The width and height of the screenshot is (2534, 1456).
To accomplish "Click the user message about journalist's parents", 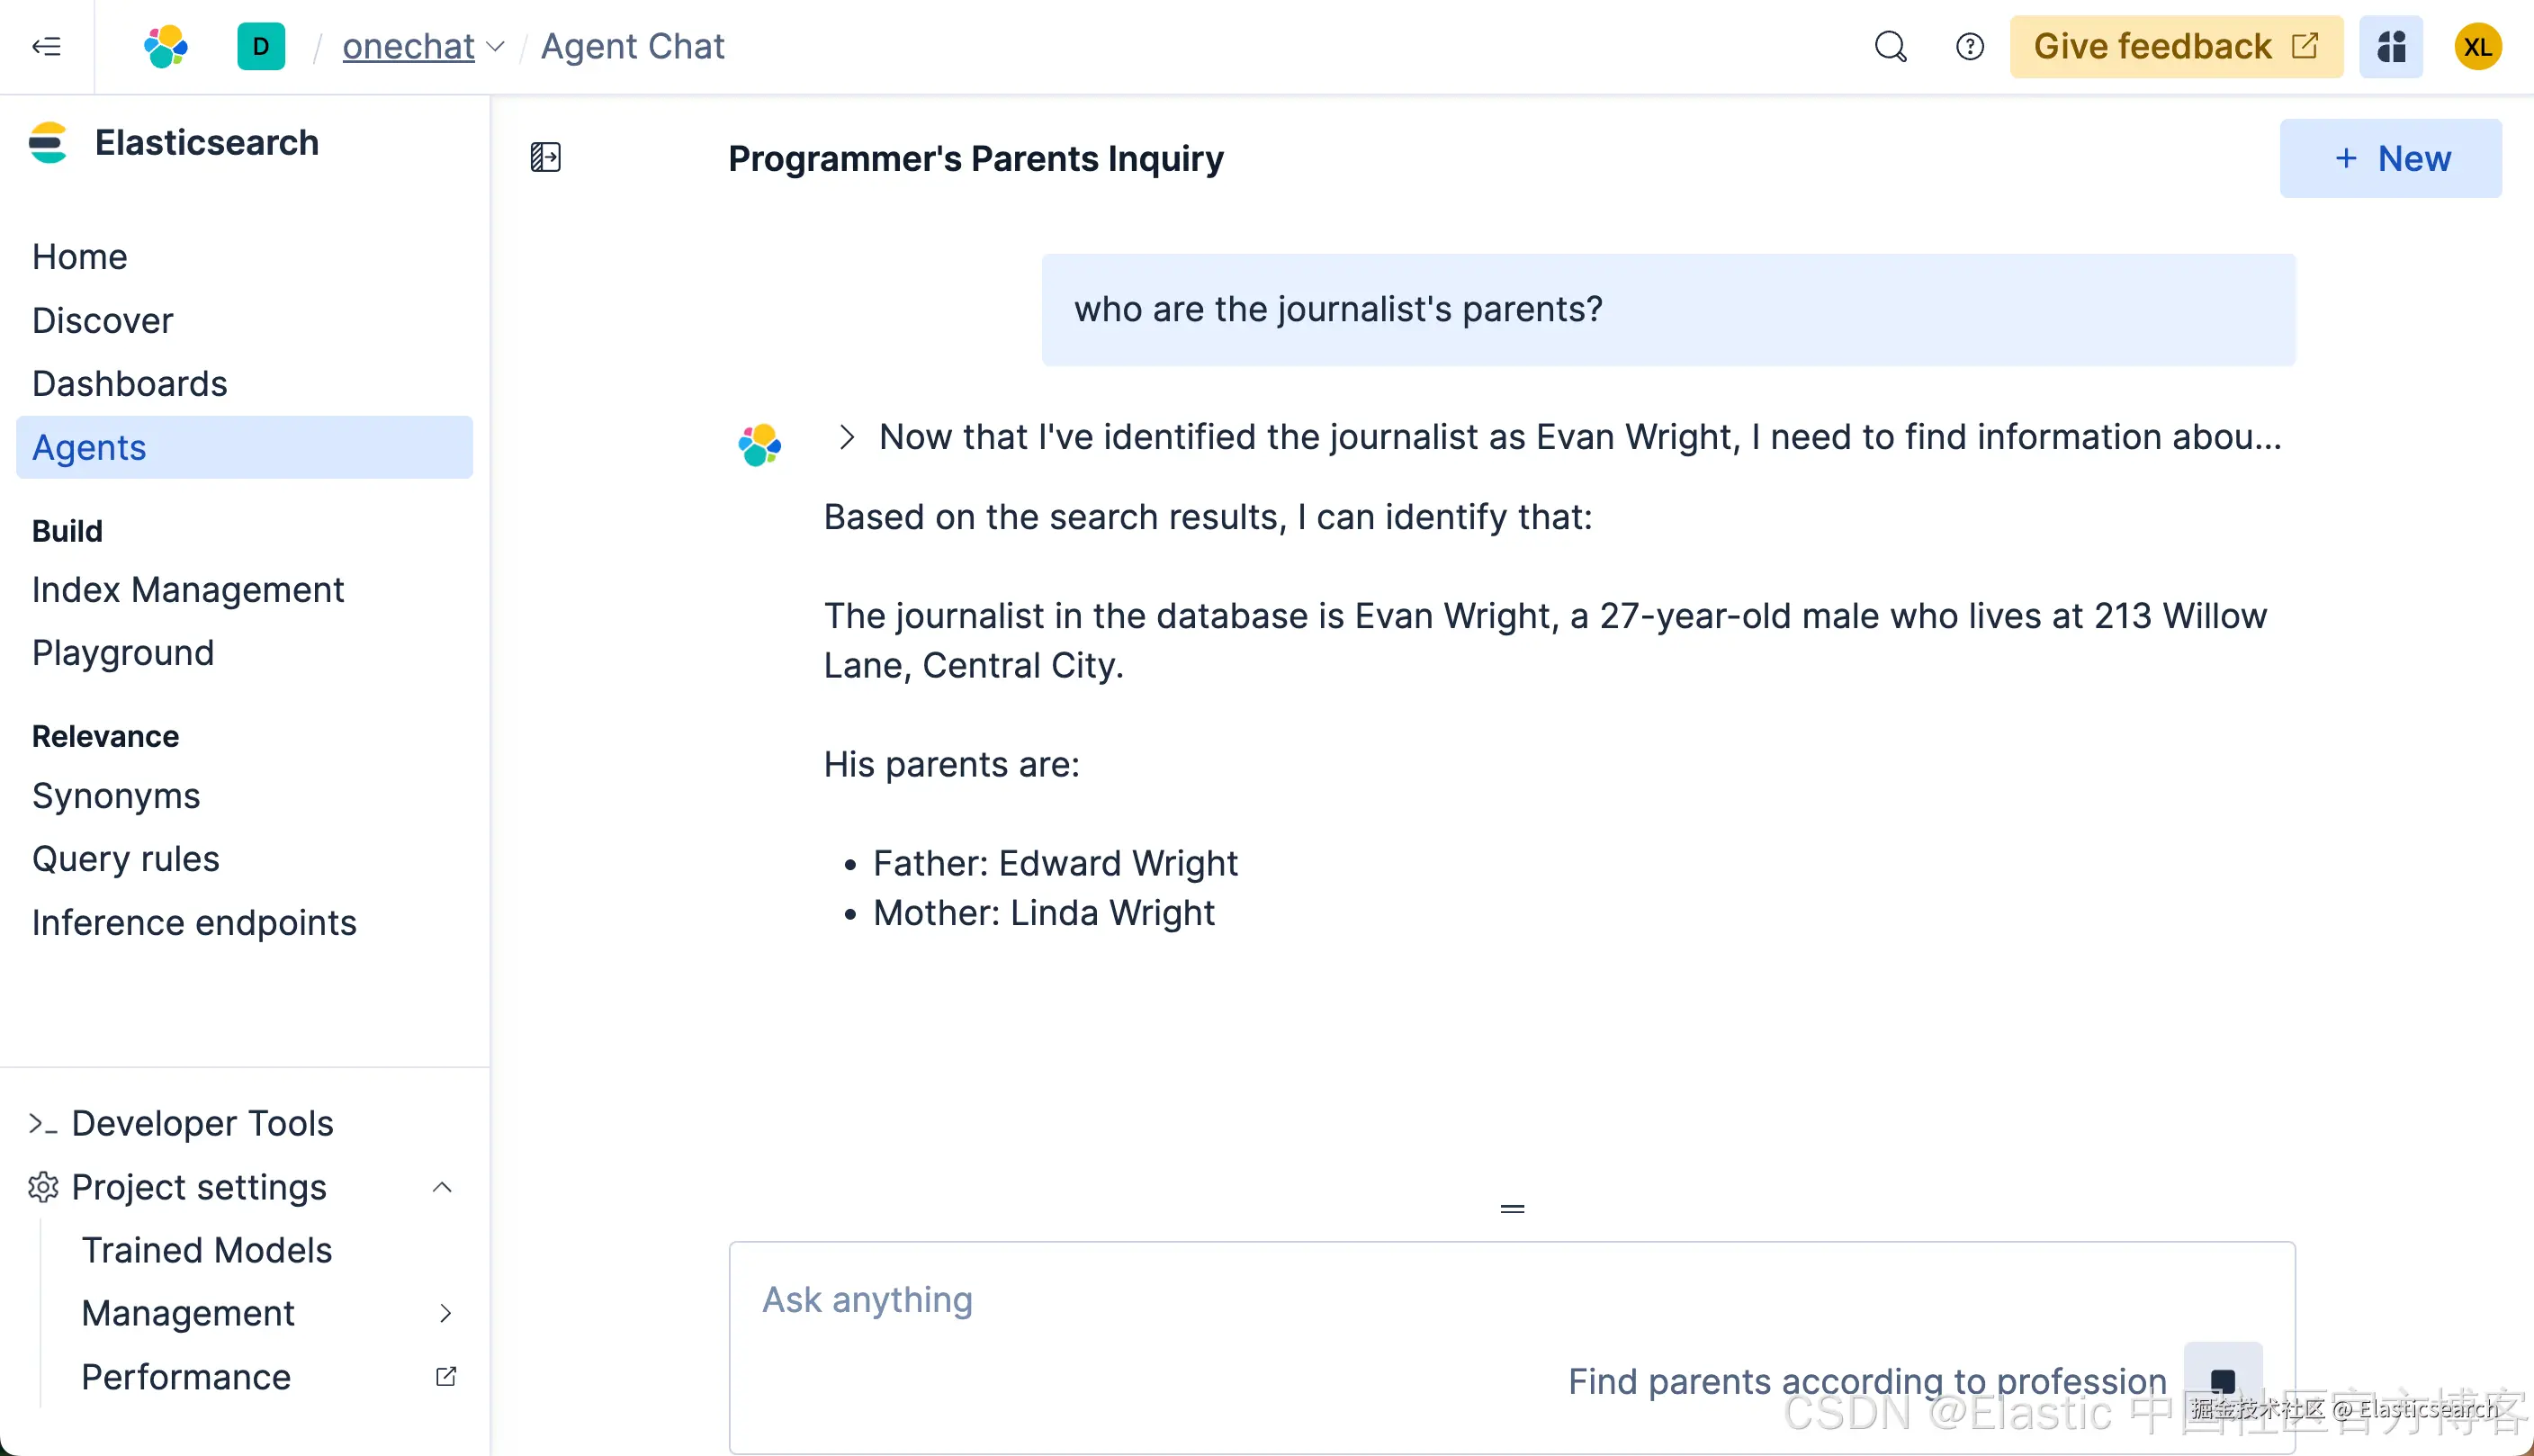I will point(1668,309).
